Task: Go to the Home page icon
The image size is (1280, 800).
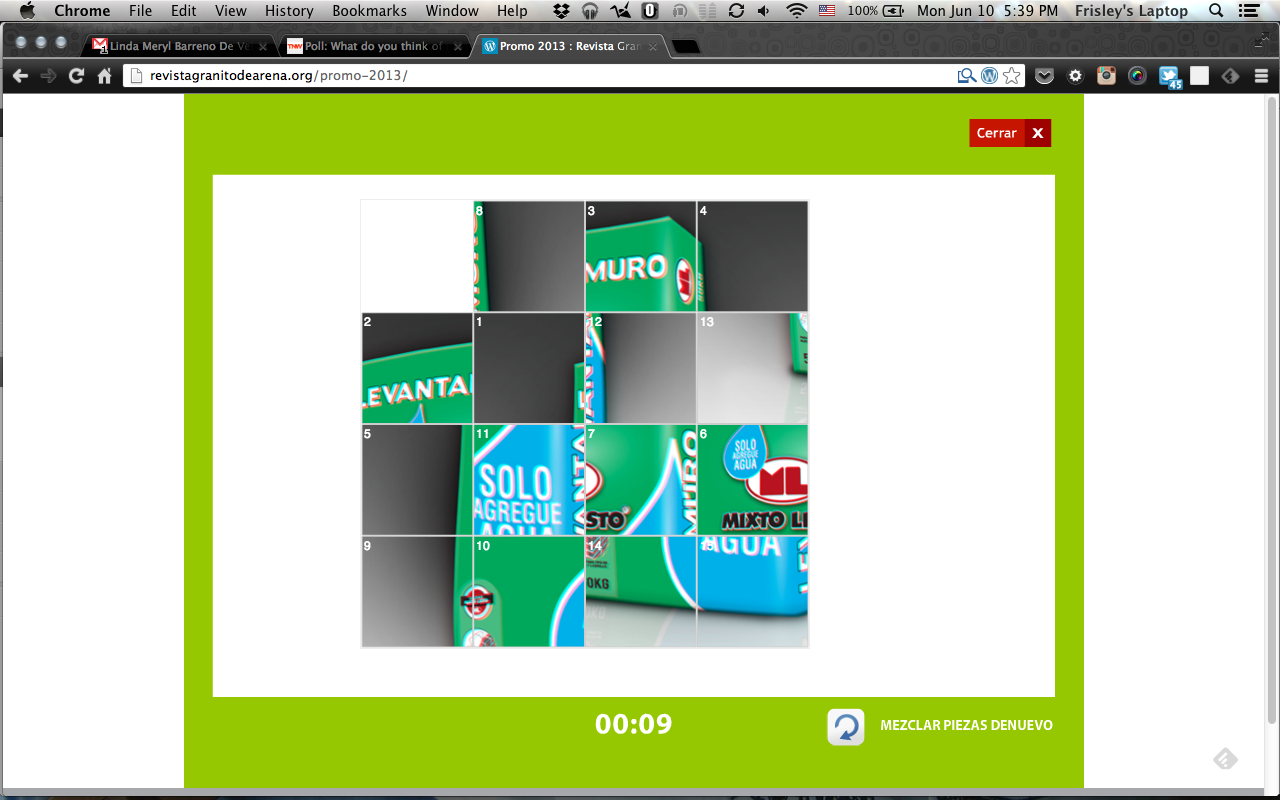Action: (x=104, y=76)
